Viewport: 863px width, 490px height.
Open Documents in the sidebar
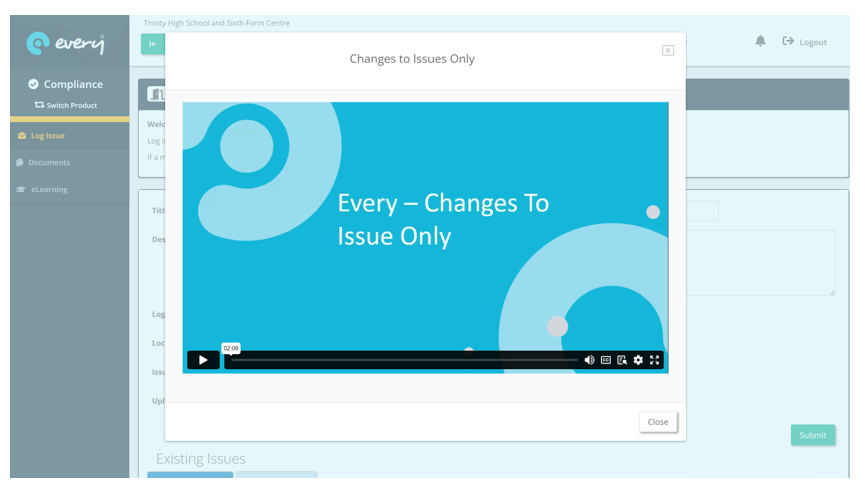pyautogui.click(x=70, y=162)
